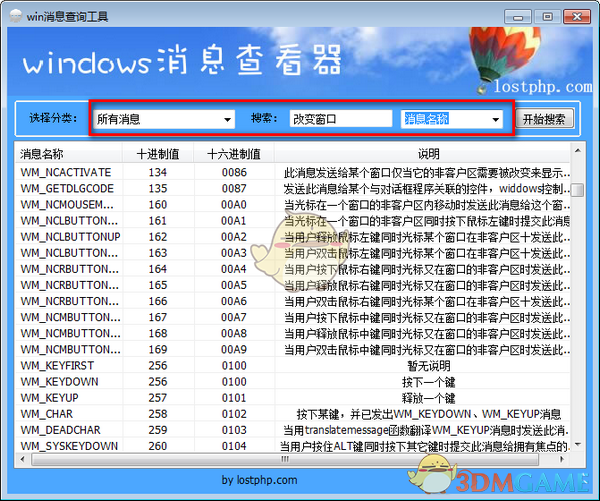The width and height of the screenshot is (600, 501).
Task: Click the 按下一个键 description cell
Action: (429, 382)
